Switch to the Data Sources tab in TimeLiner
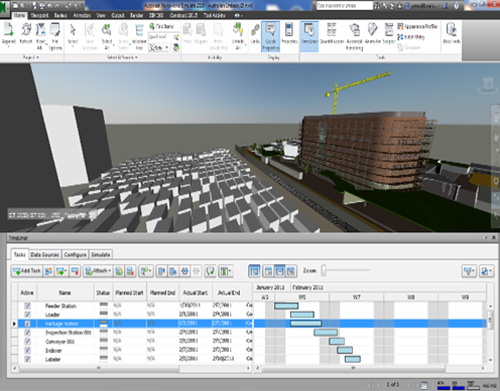 point(45,255)
